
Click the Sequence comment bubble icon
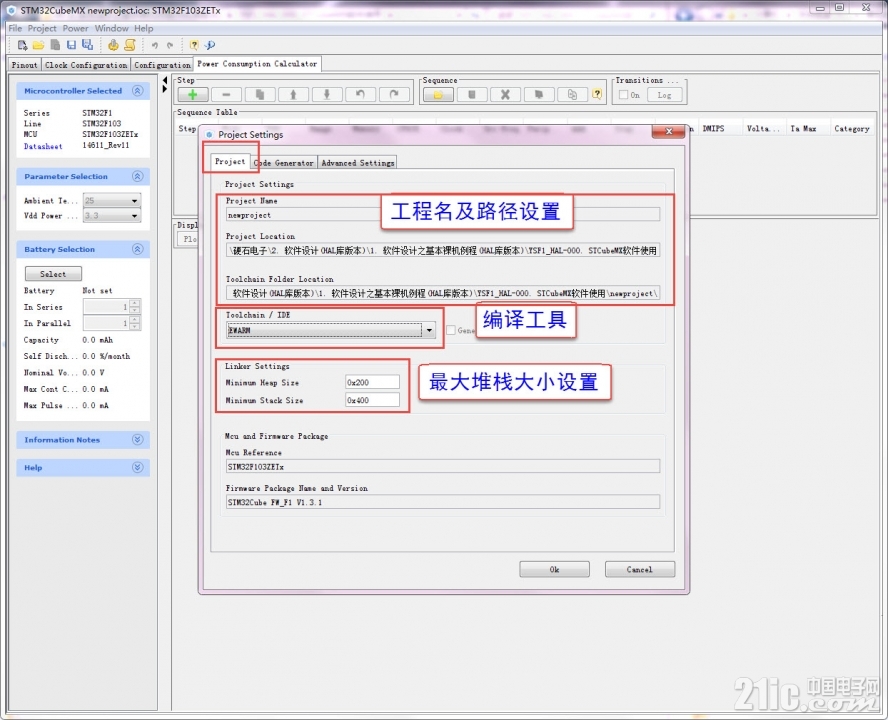click(539, 95)
